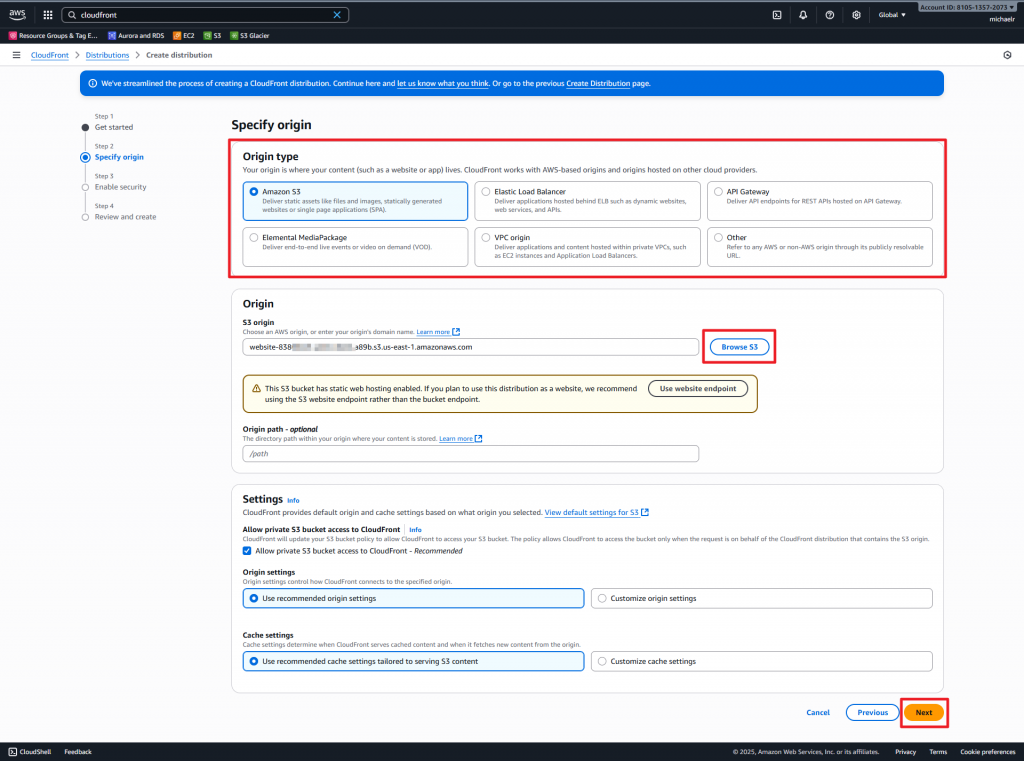The width and height of the screenshot is (1024, 761).
Task: Open Info link beside Allow private S3 access
Action: click(415, 530)
